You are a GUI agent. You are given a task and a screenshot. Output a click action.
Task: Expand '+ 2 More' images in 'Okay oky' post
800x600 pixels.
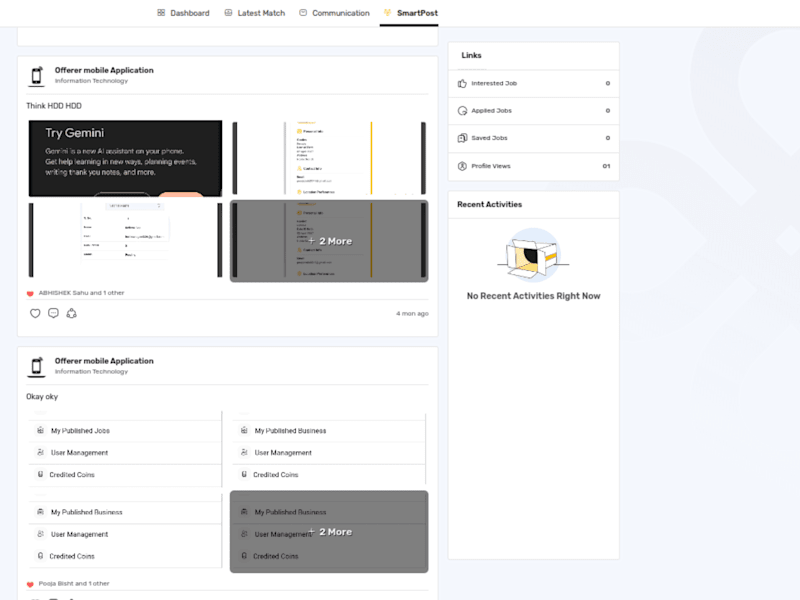point(329,532)
